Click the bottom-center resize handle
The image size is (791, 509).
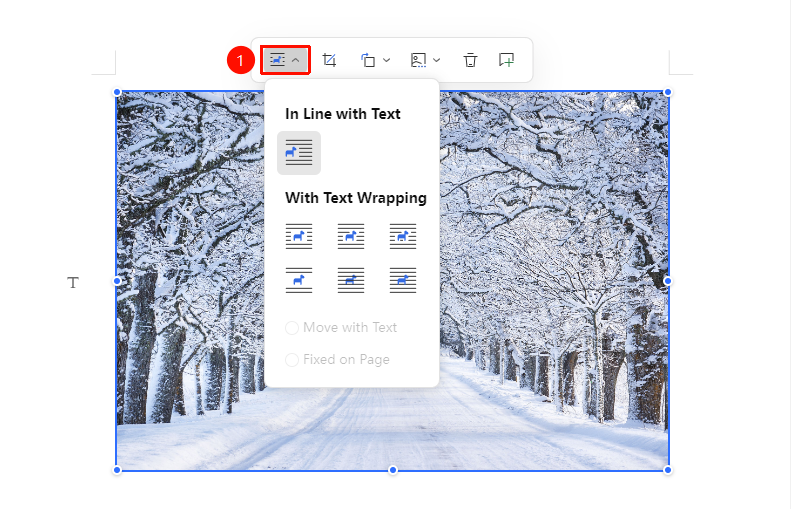[392, 470]
